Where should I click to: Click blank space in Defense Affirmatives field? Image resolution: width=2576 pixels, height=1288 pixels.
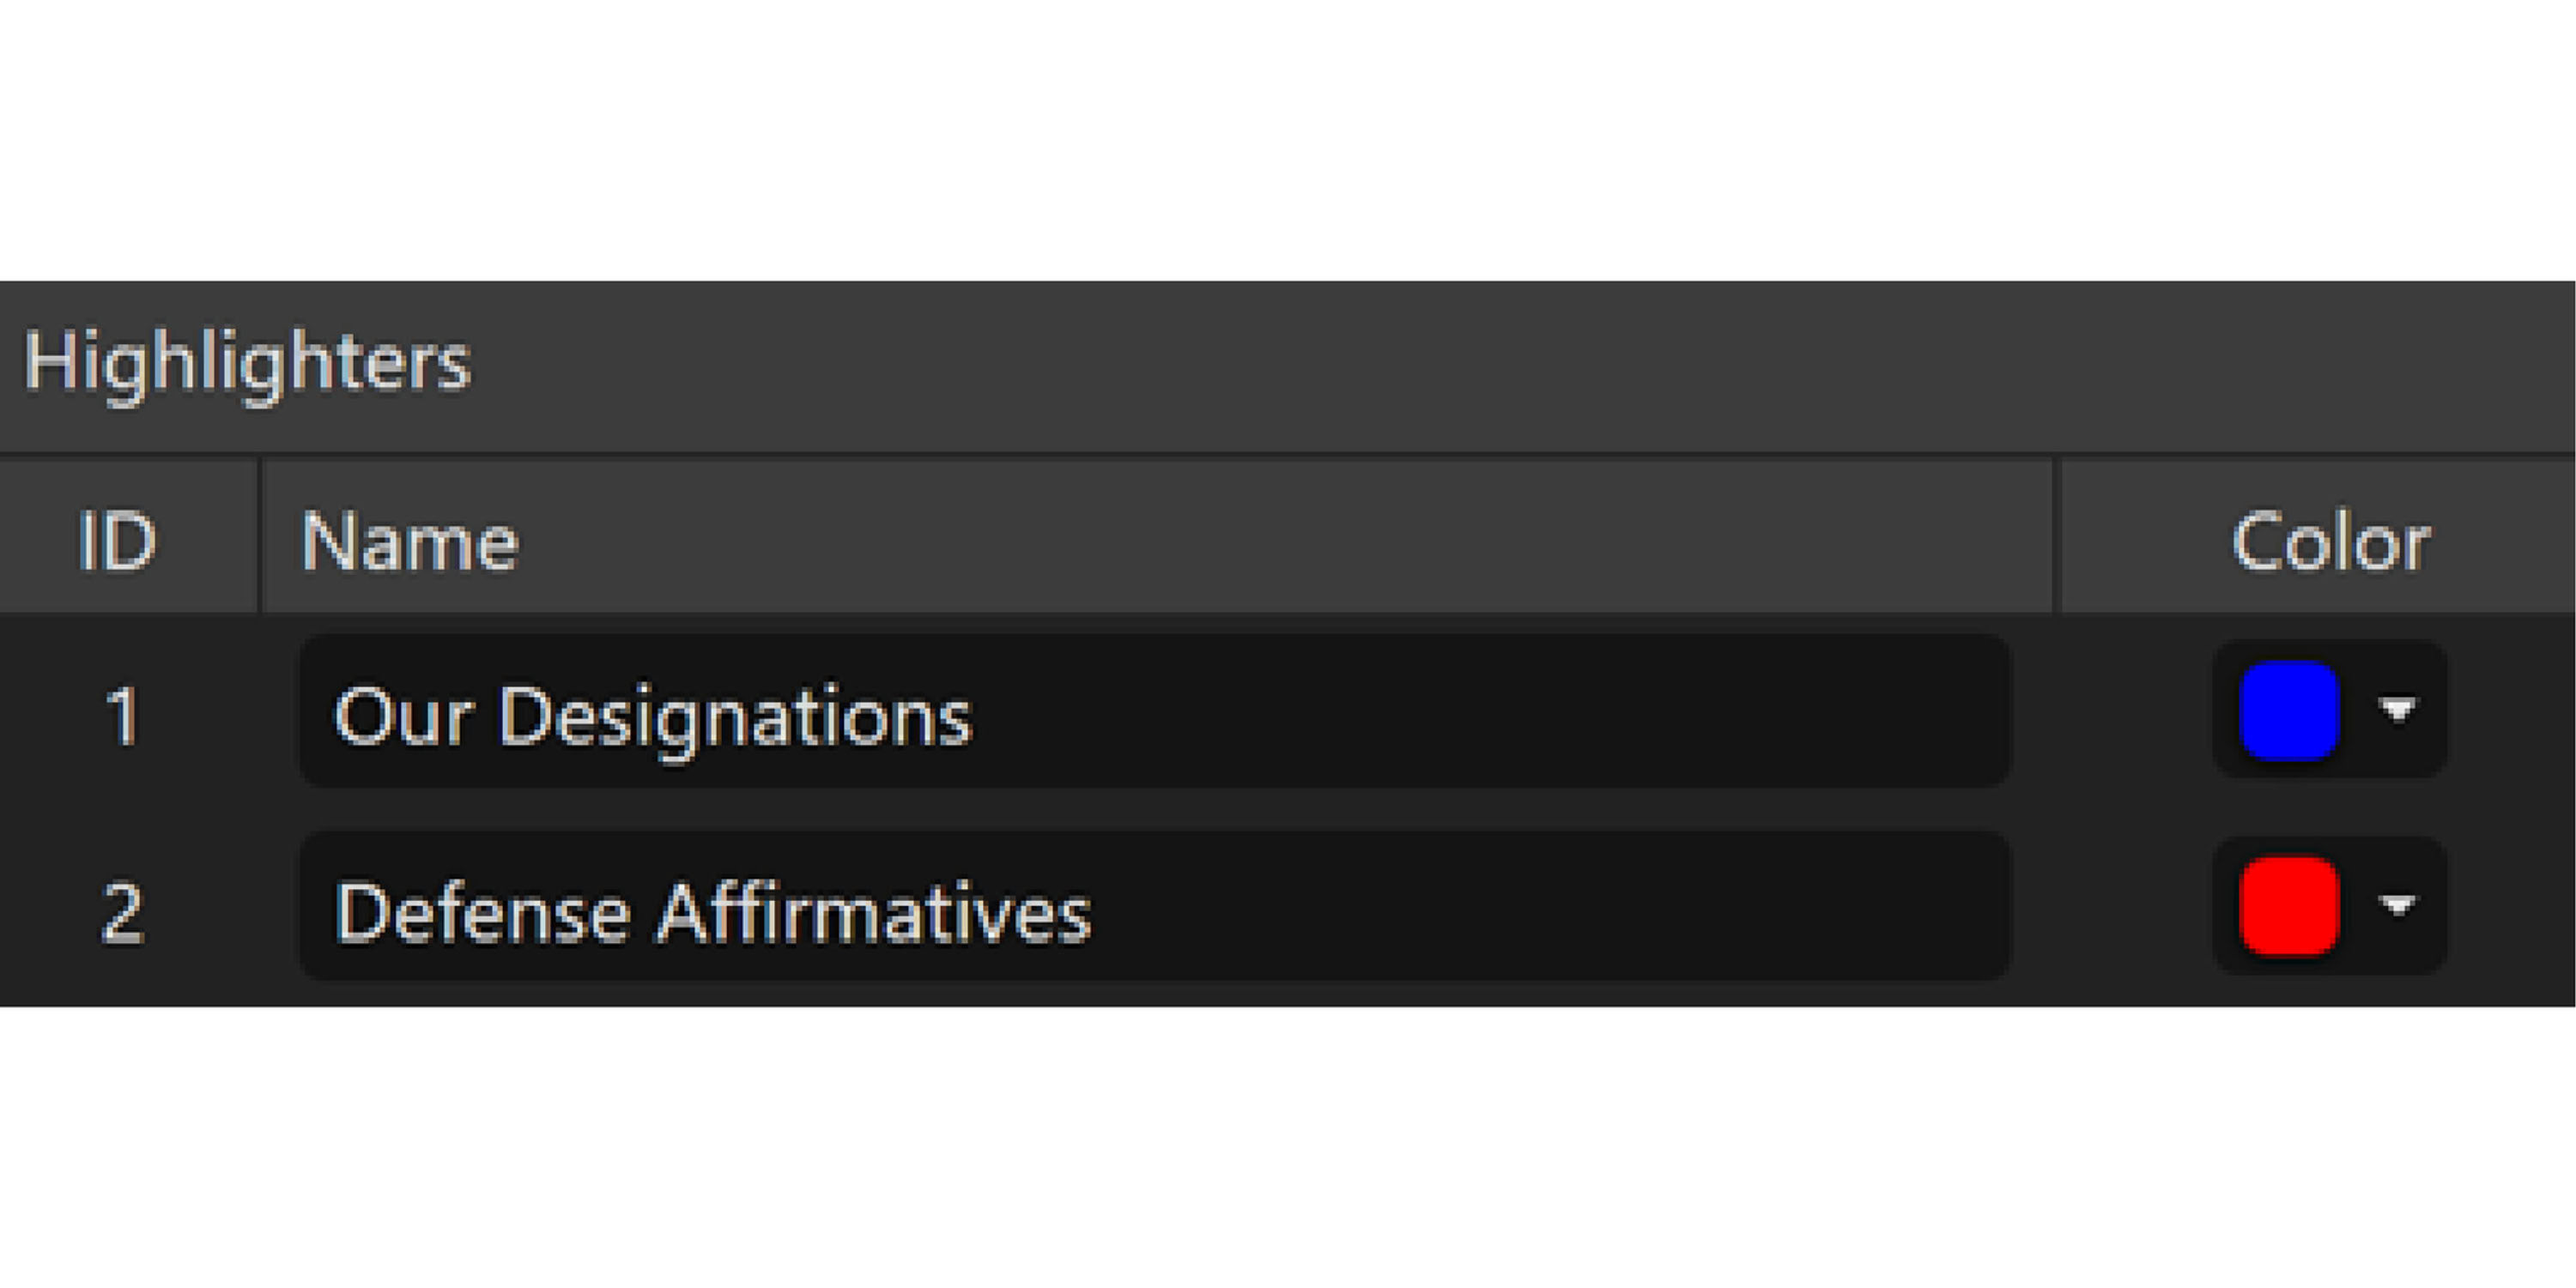1550,908
